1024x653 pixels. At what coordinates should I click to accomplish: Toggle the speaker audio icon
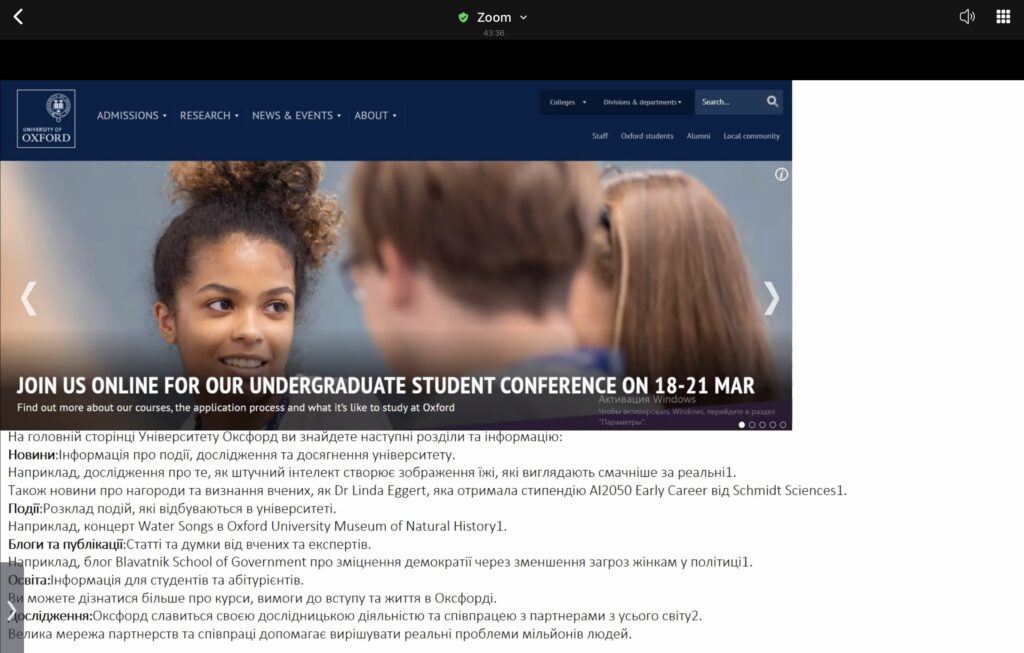coord(967,16)
